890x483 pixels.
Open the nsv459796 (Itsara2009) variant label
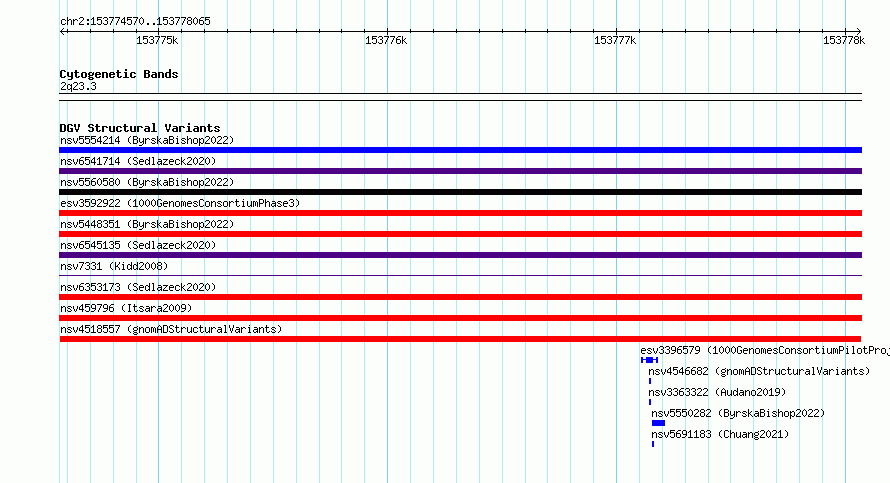[x=126, y=308]
